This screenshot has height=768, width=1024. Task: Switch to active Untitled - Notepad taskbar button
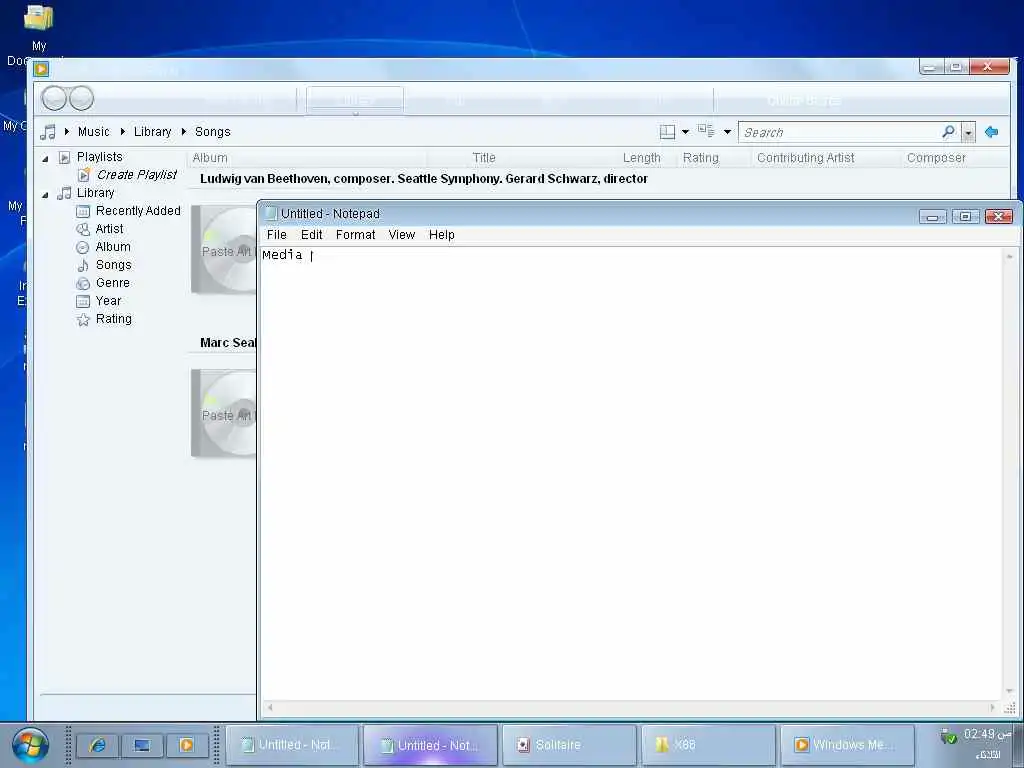[431, 744]
